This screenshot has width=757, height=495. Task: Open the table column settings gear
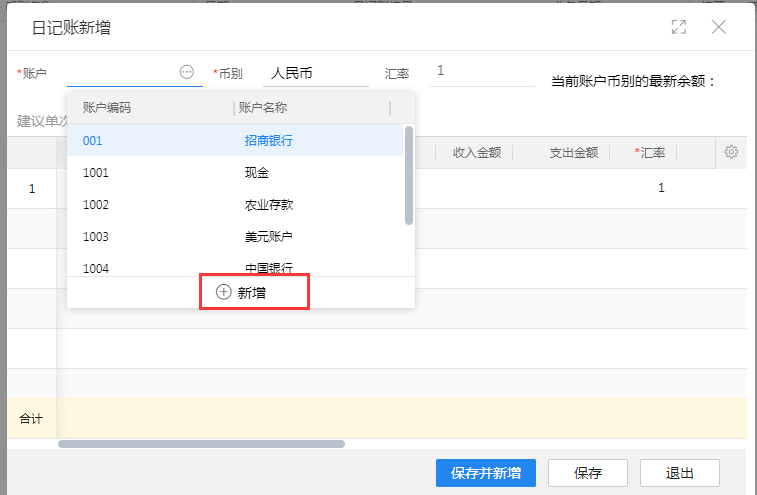(x=731, y=152)
